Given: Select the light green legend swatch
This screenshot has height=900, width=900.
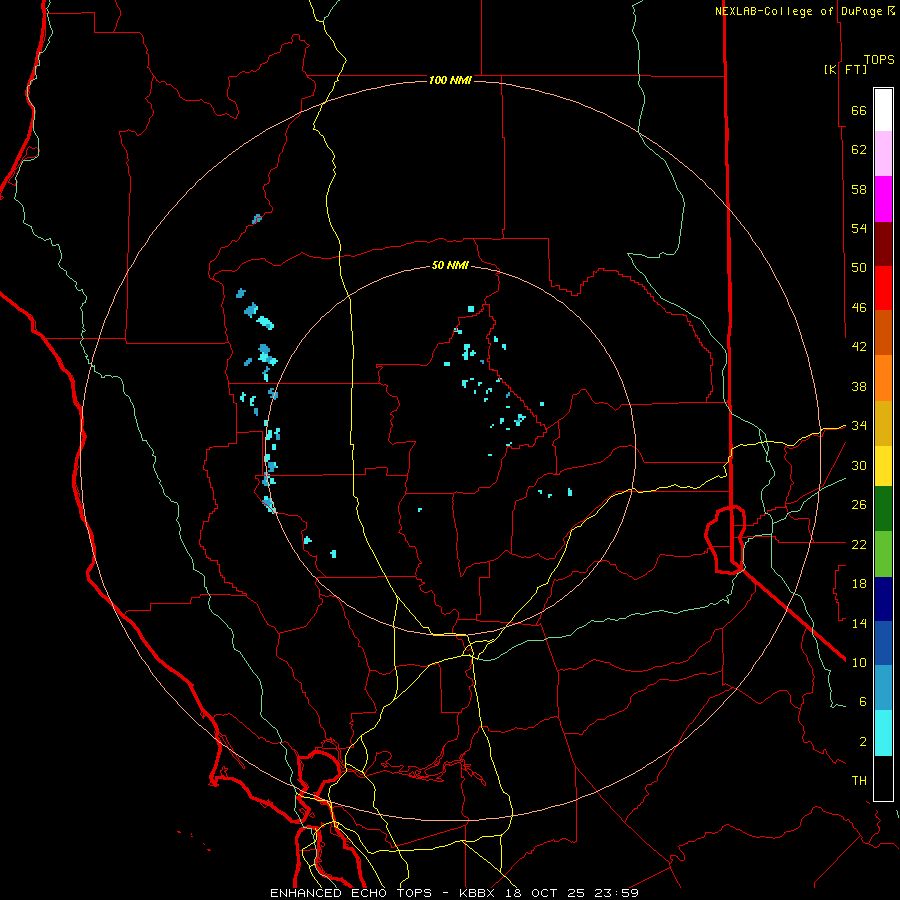Looking at the screenshot, I should pos(883,554).
